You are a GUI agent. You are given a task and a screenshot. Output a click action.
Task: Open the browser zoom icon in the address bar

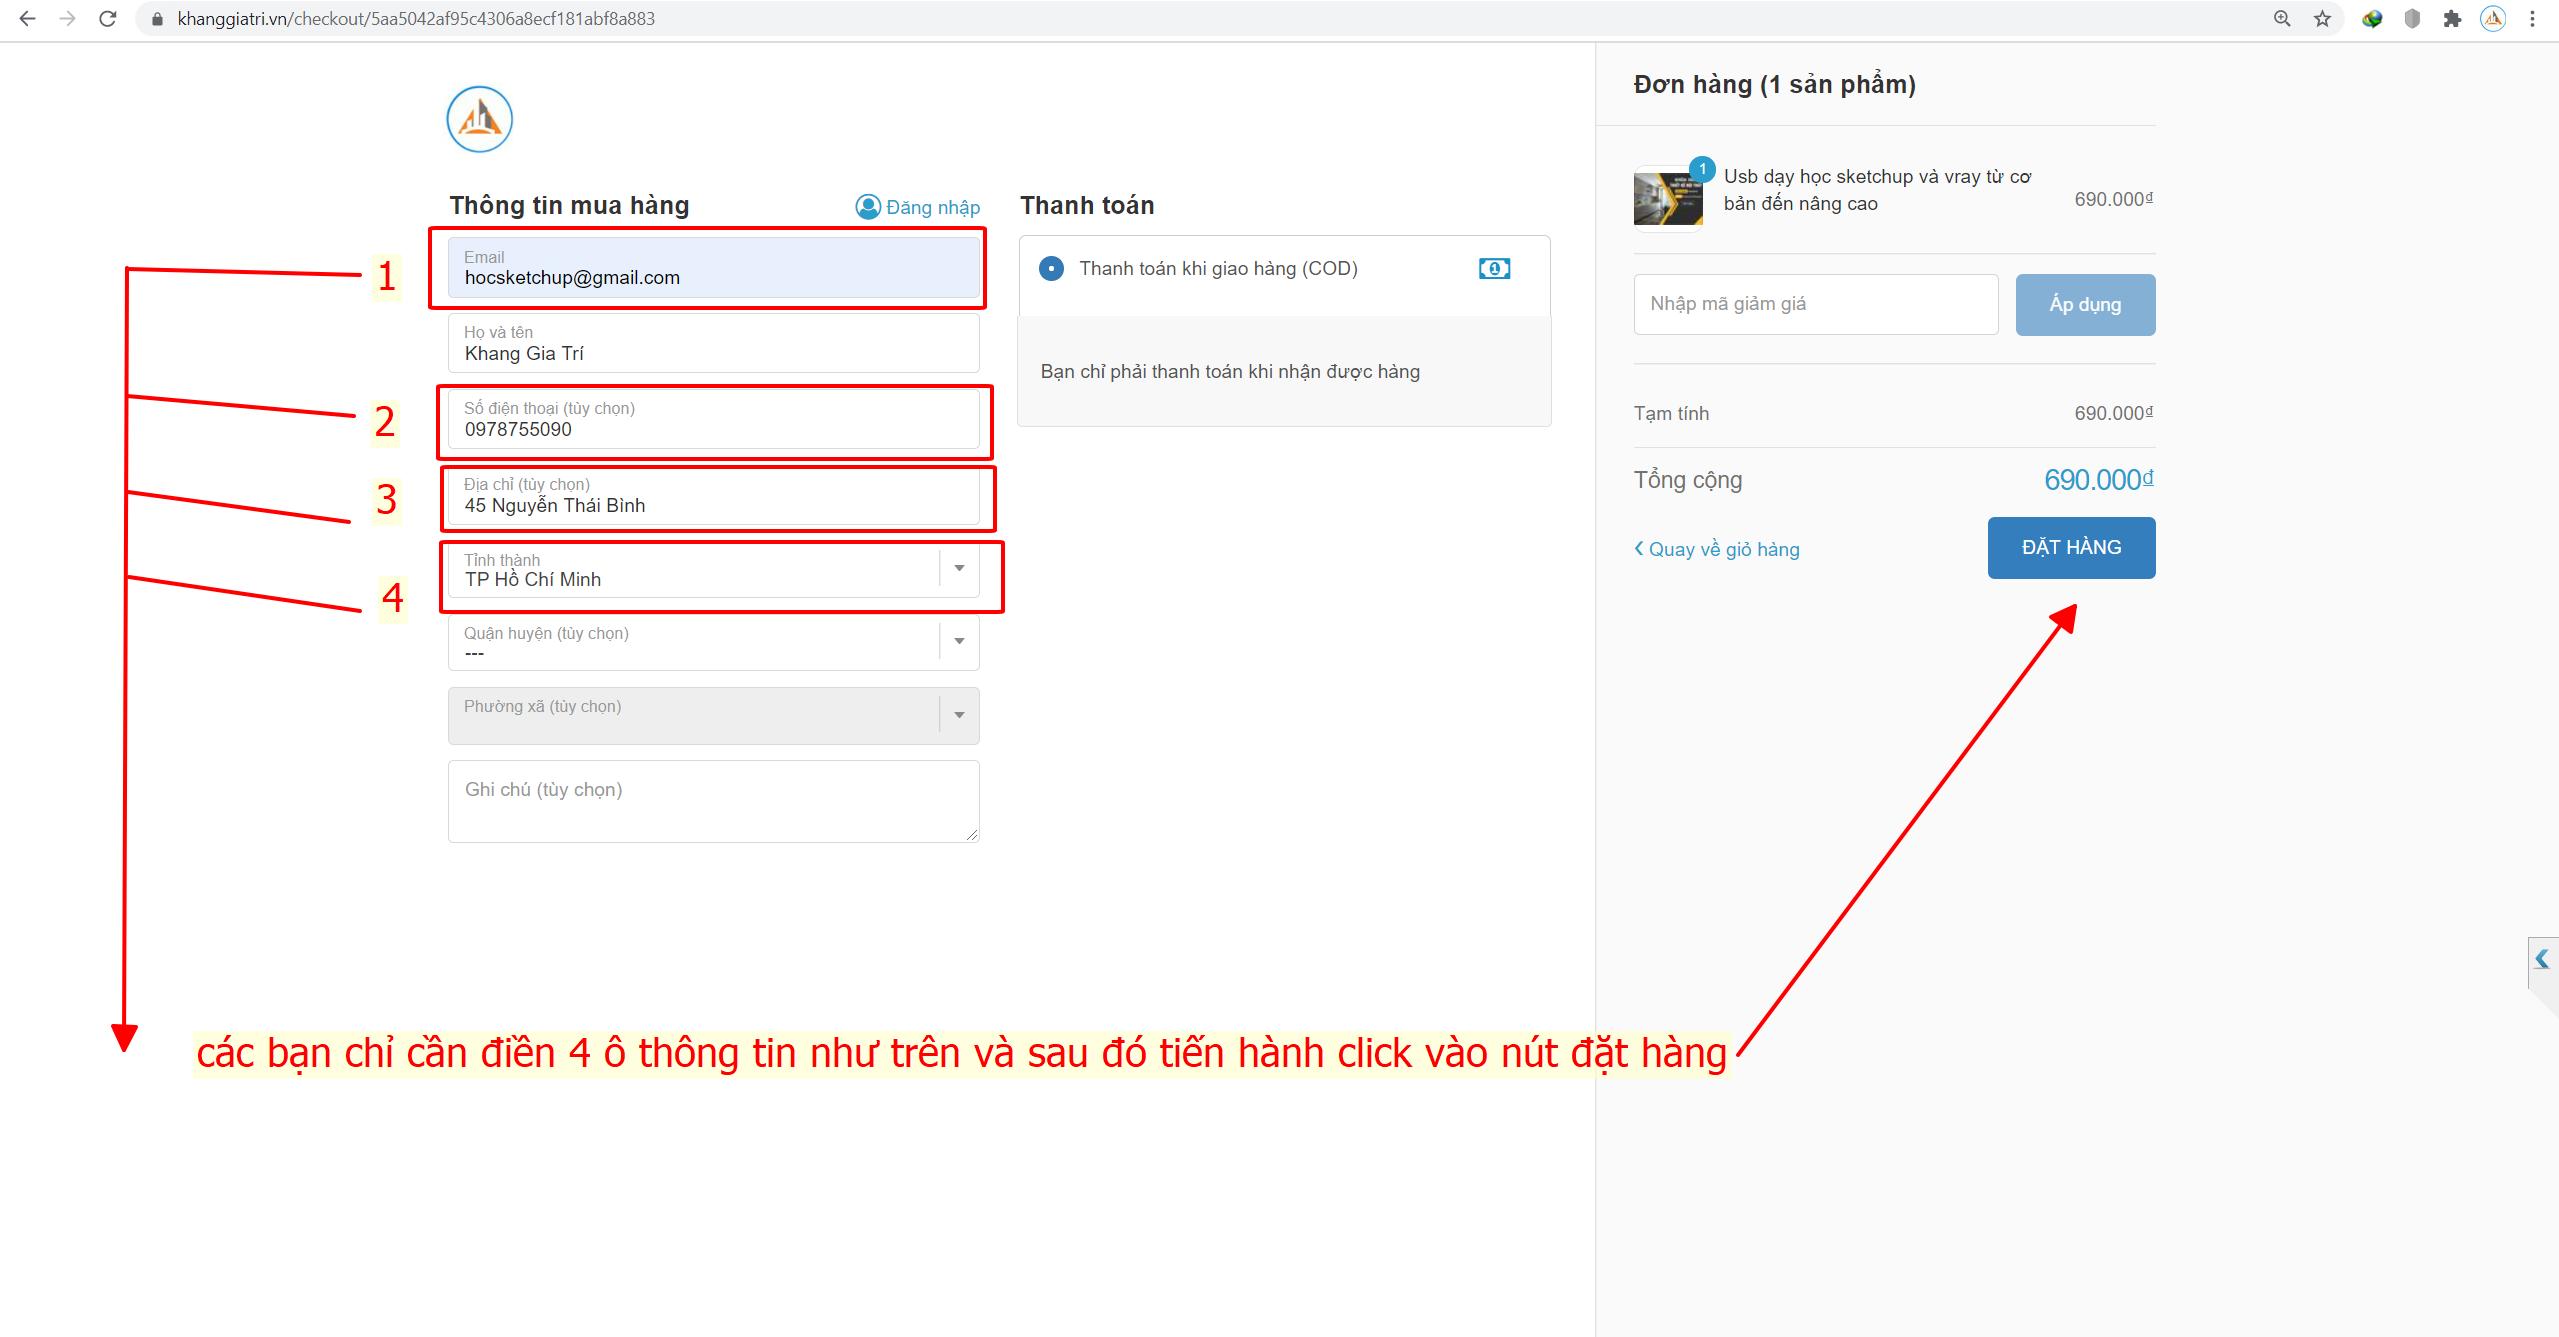[2282, 18]
